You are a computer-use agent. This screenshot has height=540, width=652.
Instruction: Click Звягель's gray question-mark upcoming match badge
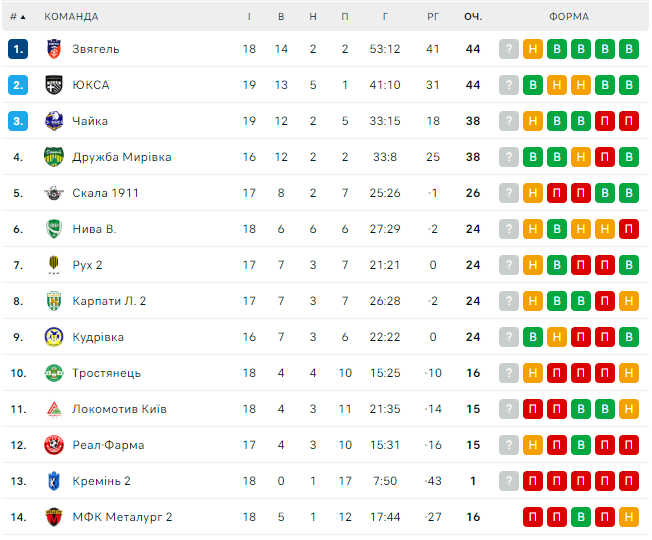(509, 49)
